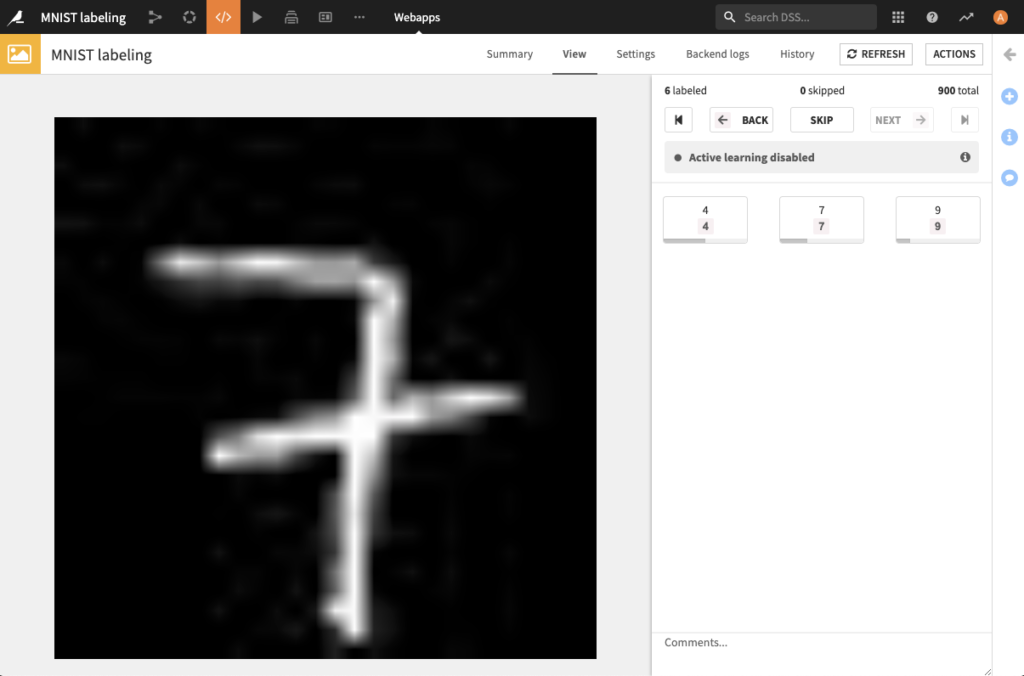
Task: Expand the three-dots more menu
Action: click(359, 17)
